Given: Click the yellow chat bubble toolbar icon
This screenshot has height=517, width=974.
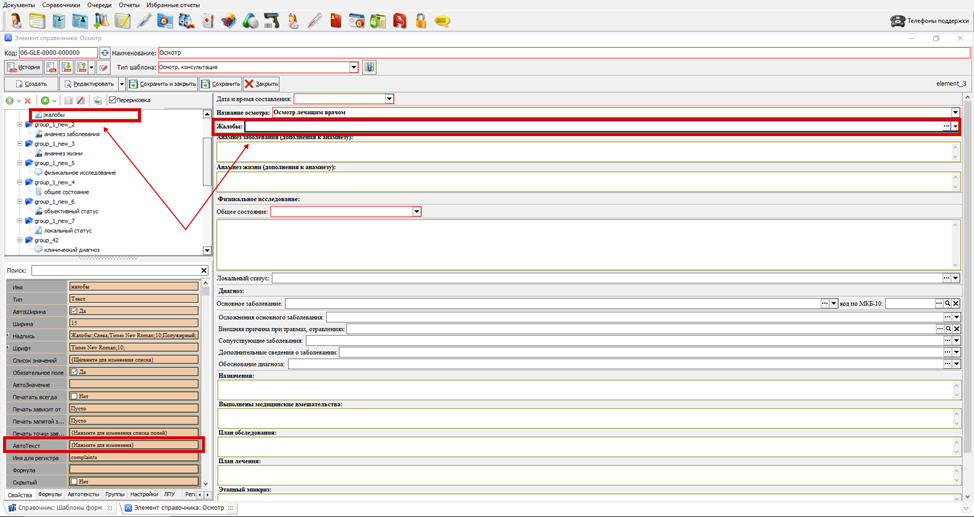Looking at the screenshot, I should 442,20.
